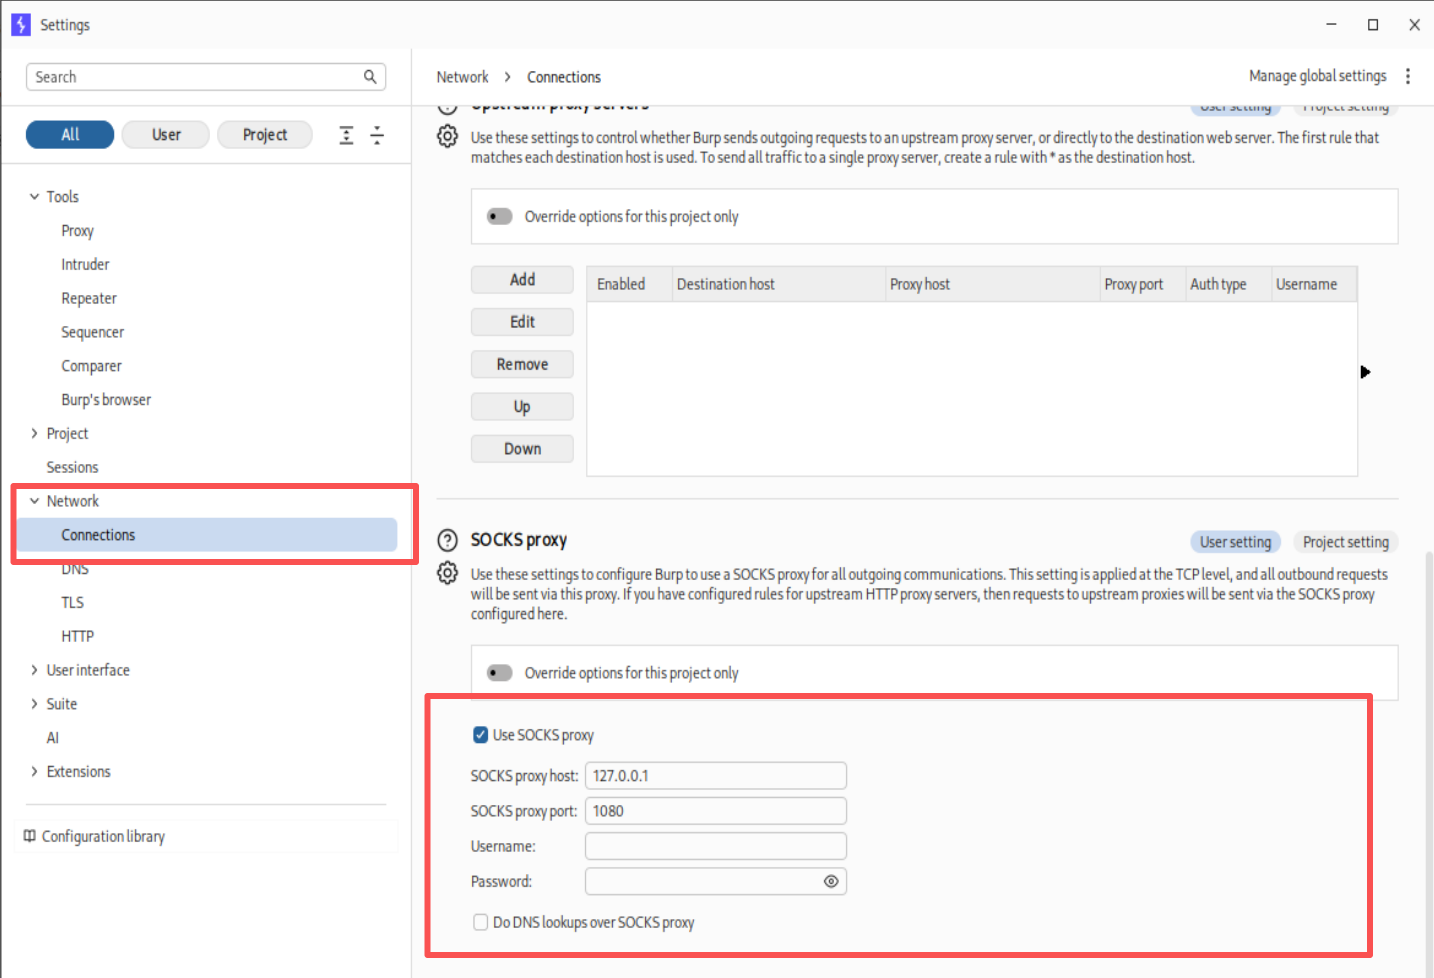Click the Add upstream proxy button

click(522, 280)
